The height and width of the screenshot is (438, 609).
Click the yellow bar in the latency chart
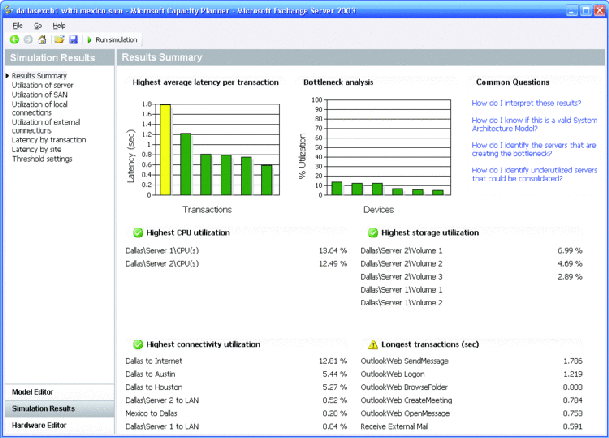coord(165,149)
